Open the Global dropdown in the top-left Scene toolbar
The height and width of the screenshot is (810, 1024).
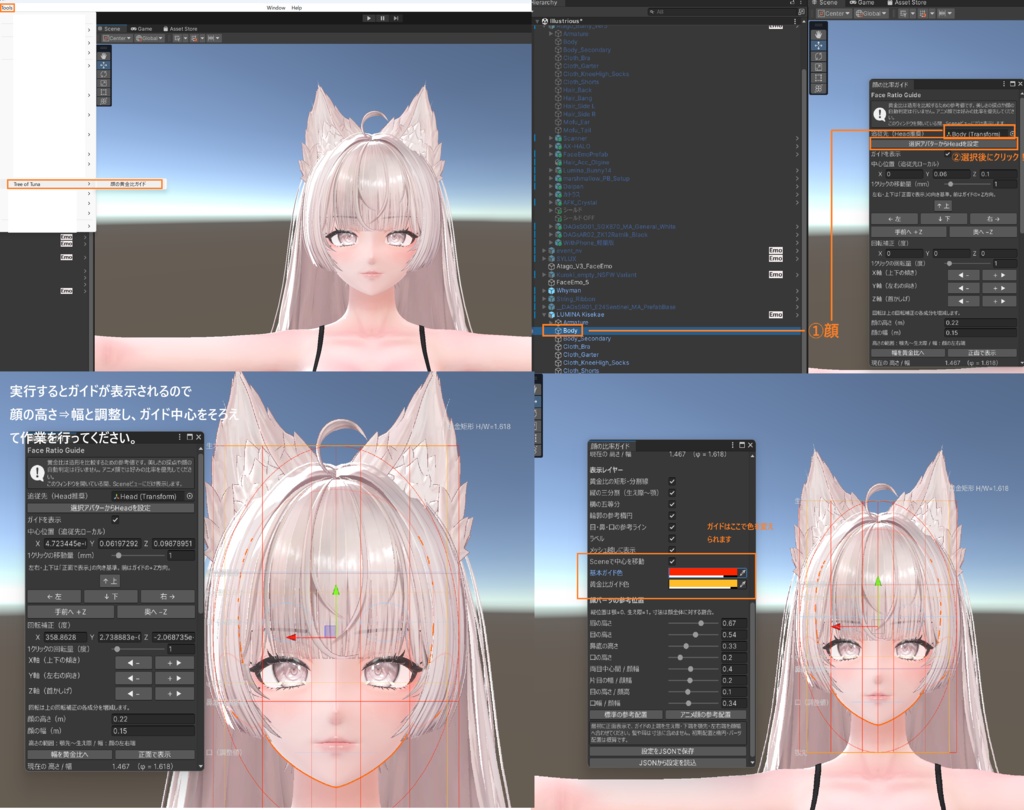150,39
